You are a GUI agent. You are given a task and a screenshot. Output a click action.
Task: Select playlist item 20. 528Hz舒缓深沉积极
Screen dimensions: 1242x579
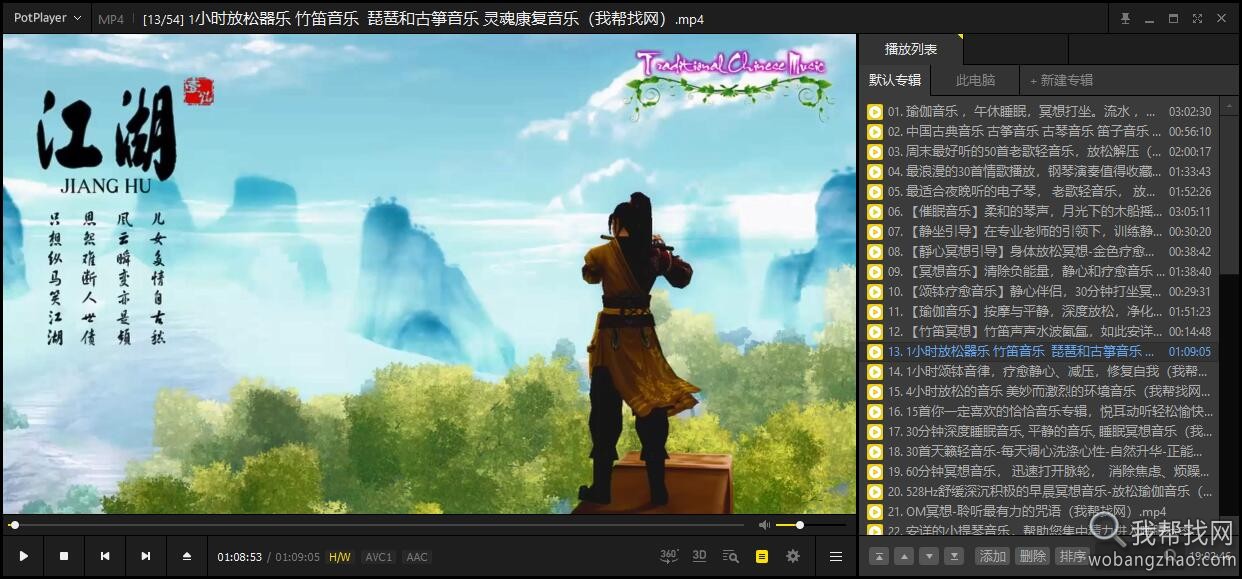[x=1039, y=491]
